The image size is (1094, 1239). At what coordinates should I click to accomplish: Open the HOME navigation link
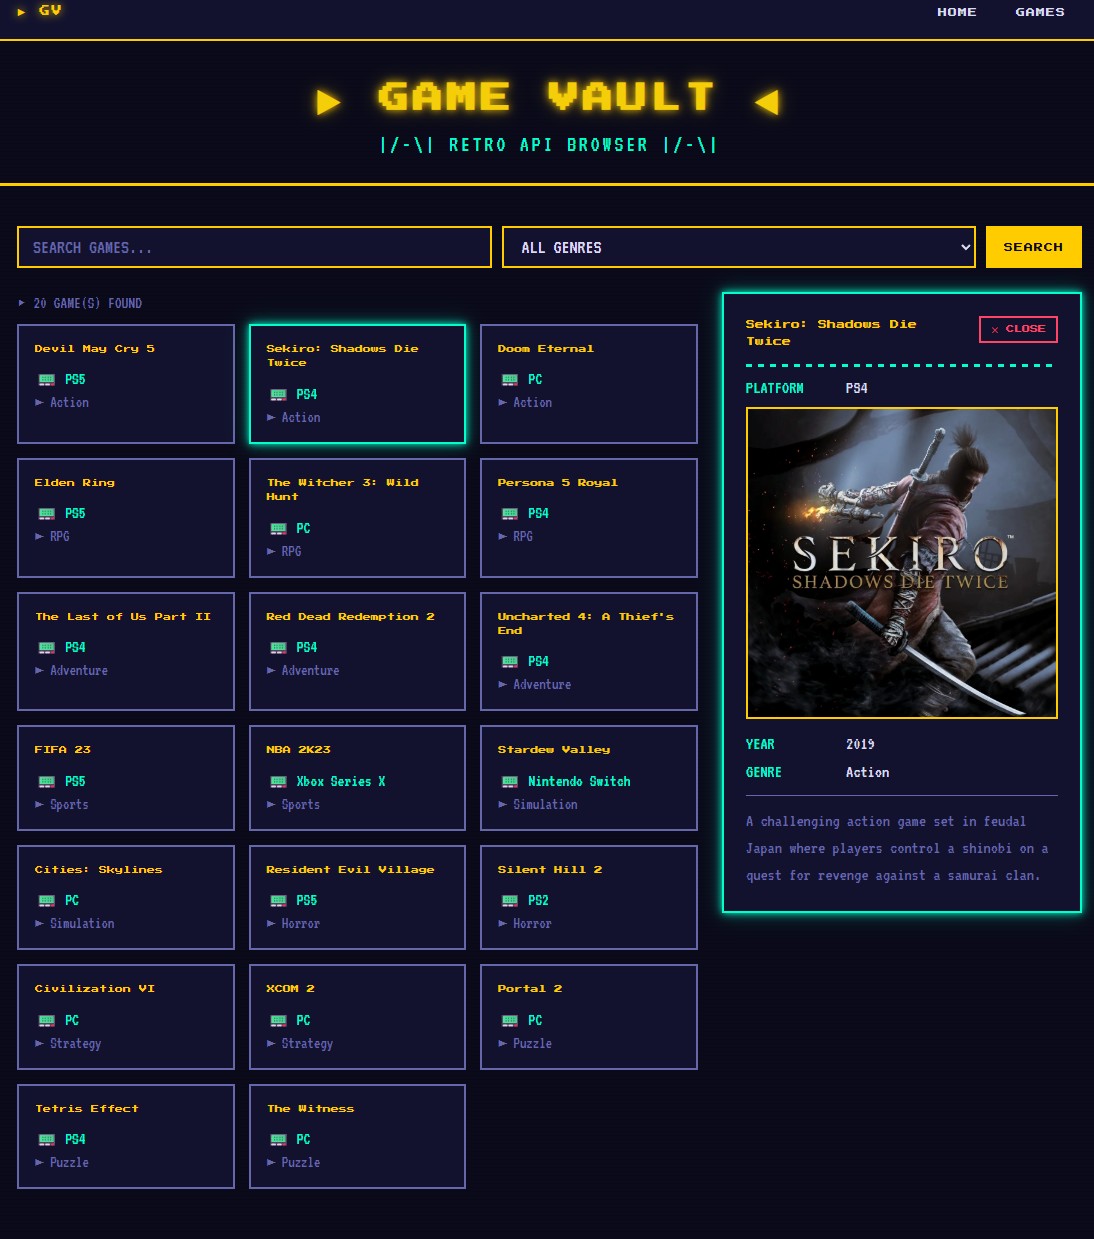pos(956,12)
